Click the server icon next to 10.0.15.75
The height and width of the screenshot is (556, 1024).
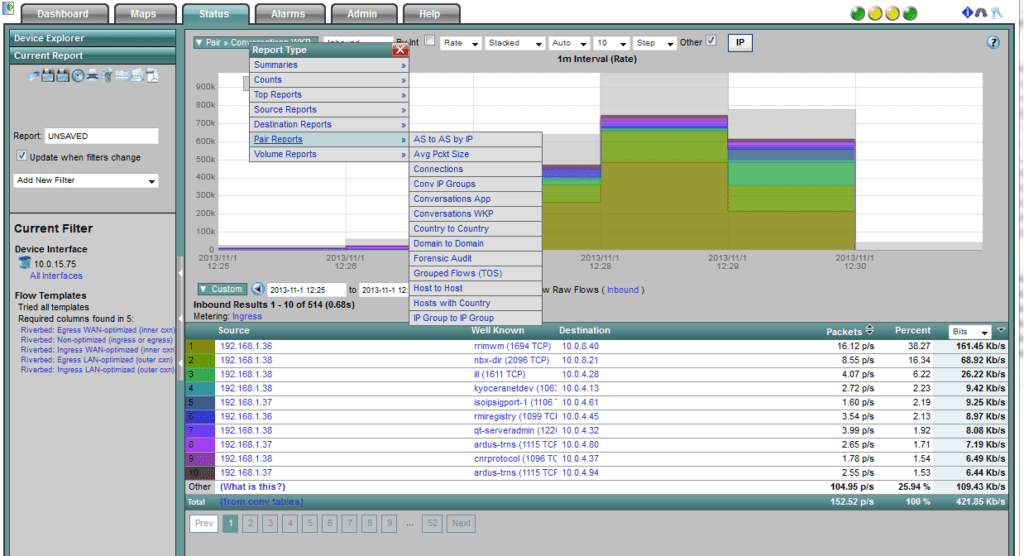point(25,263)
